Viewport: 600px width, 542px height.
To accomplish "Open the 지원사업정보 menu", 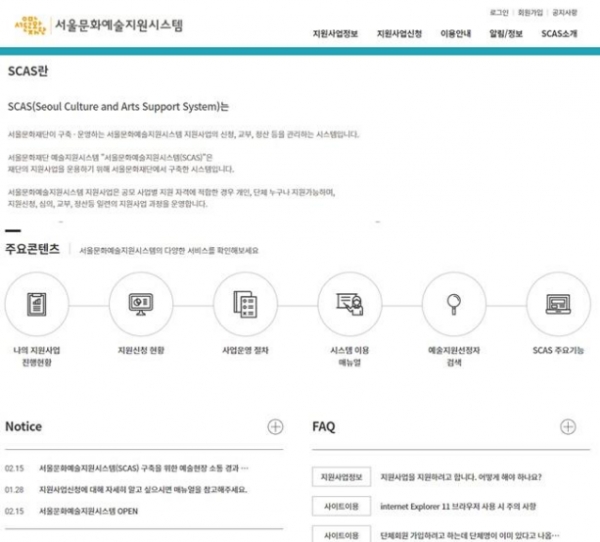I will point(335,34).
